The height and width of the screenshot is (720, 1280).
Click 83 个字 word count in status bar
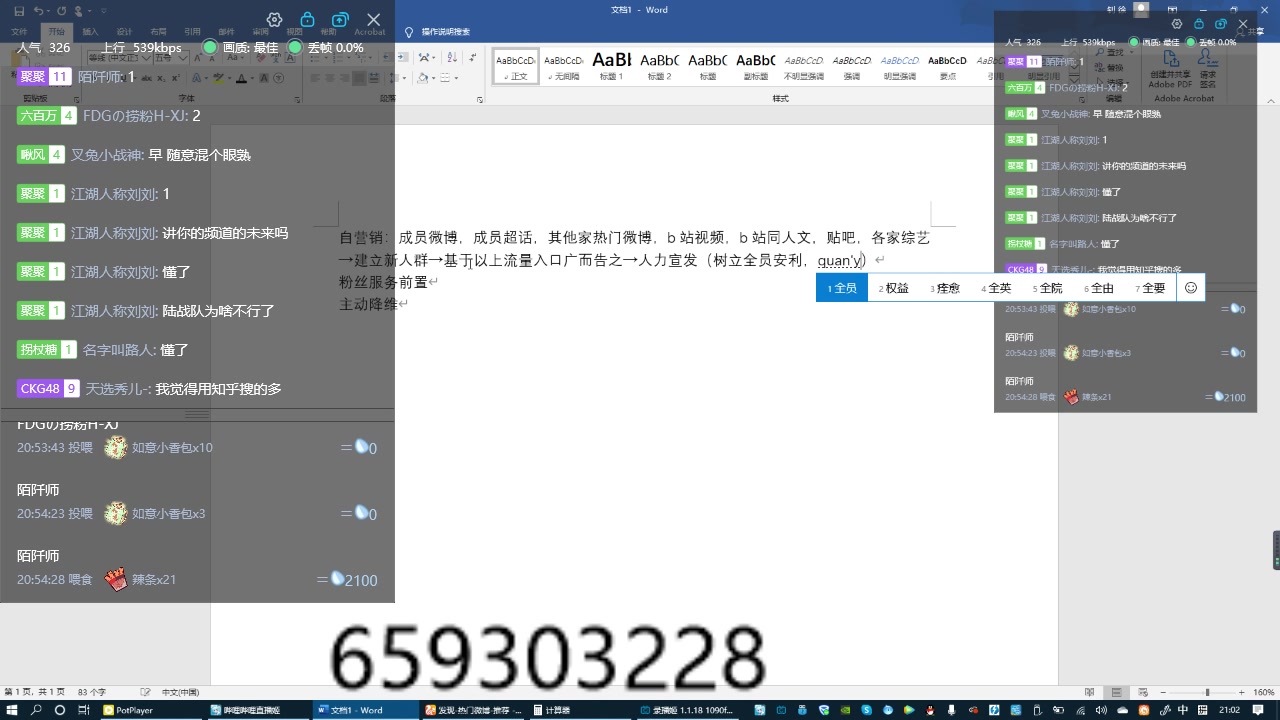tap(92, 692)
